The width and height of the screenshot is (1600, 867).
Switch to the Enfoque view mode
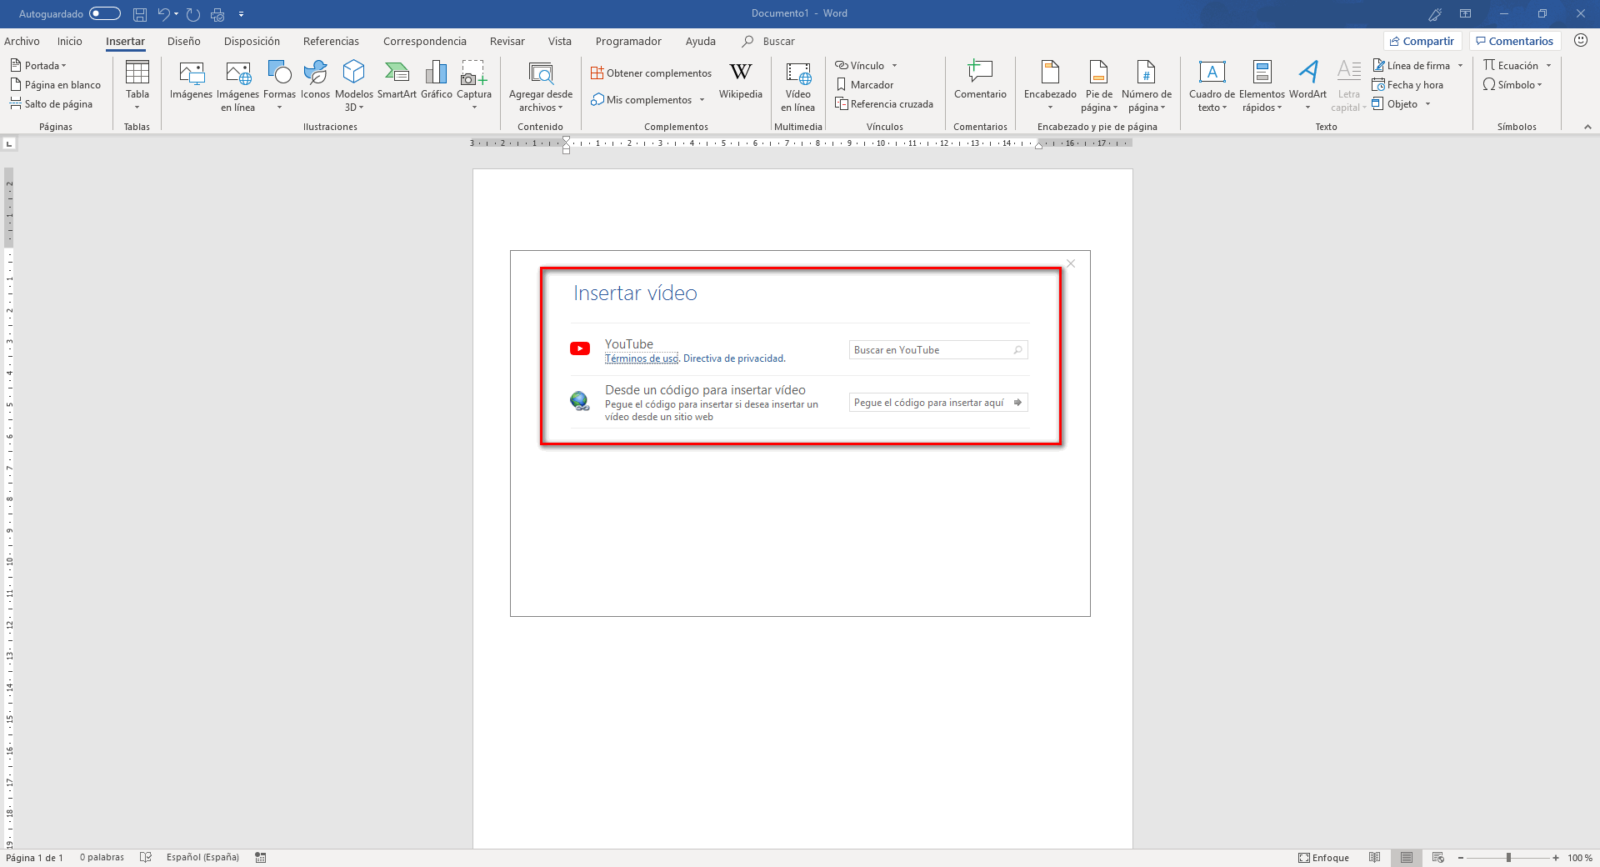pyautogui.click(x=1323, y=857)
